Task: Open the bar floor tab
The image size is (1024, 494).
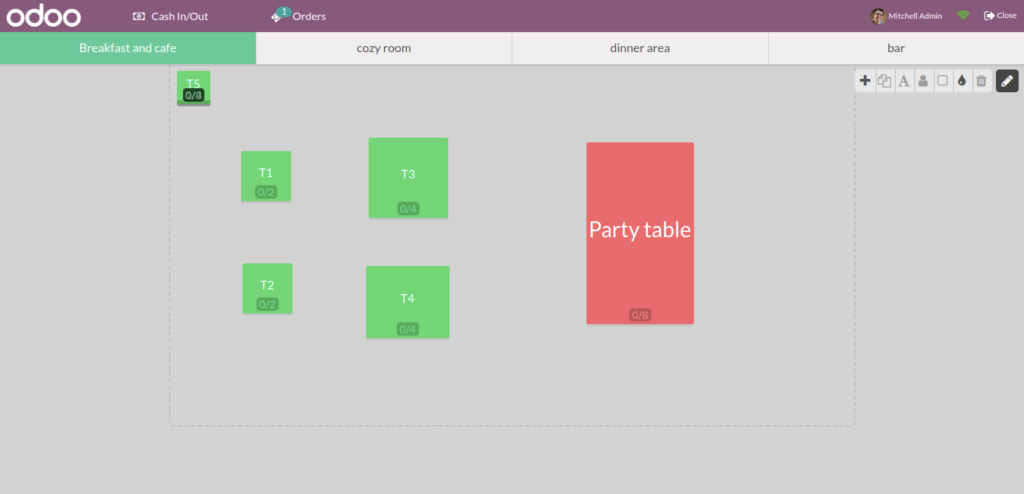Action: click(896, 48)
